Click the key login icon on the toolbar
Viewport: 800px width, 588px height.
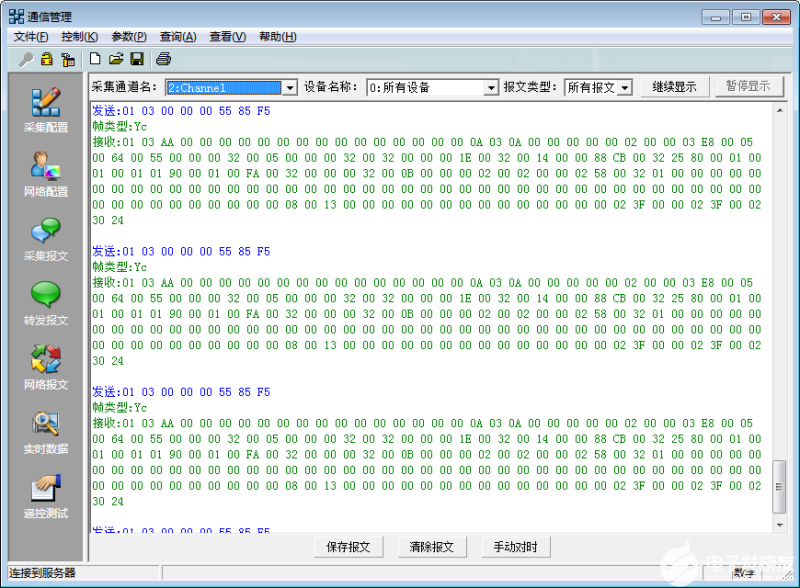[27, 59]
